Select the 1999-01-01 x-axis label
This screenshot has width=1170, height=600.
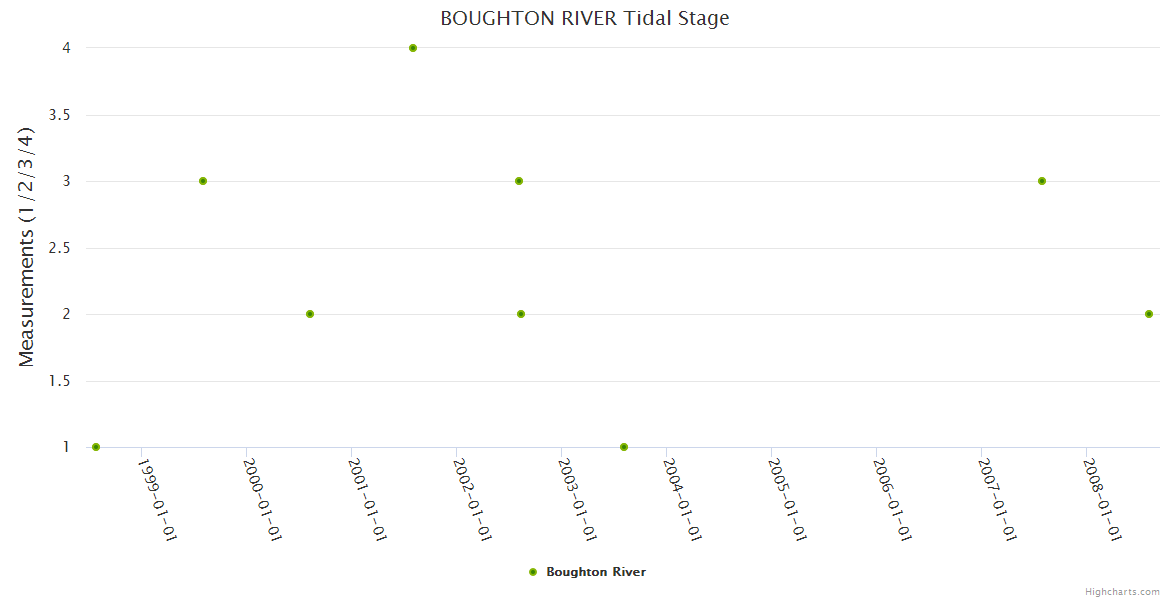tap(158, 500)
